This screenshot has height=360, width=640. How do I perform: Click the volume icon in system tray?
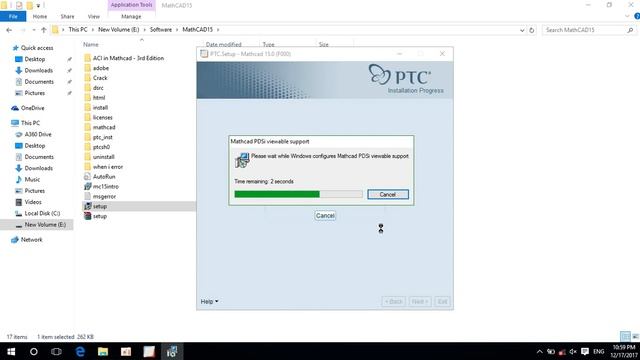click(x=573, y=351)
